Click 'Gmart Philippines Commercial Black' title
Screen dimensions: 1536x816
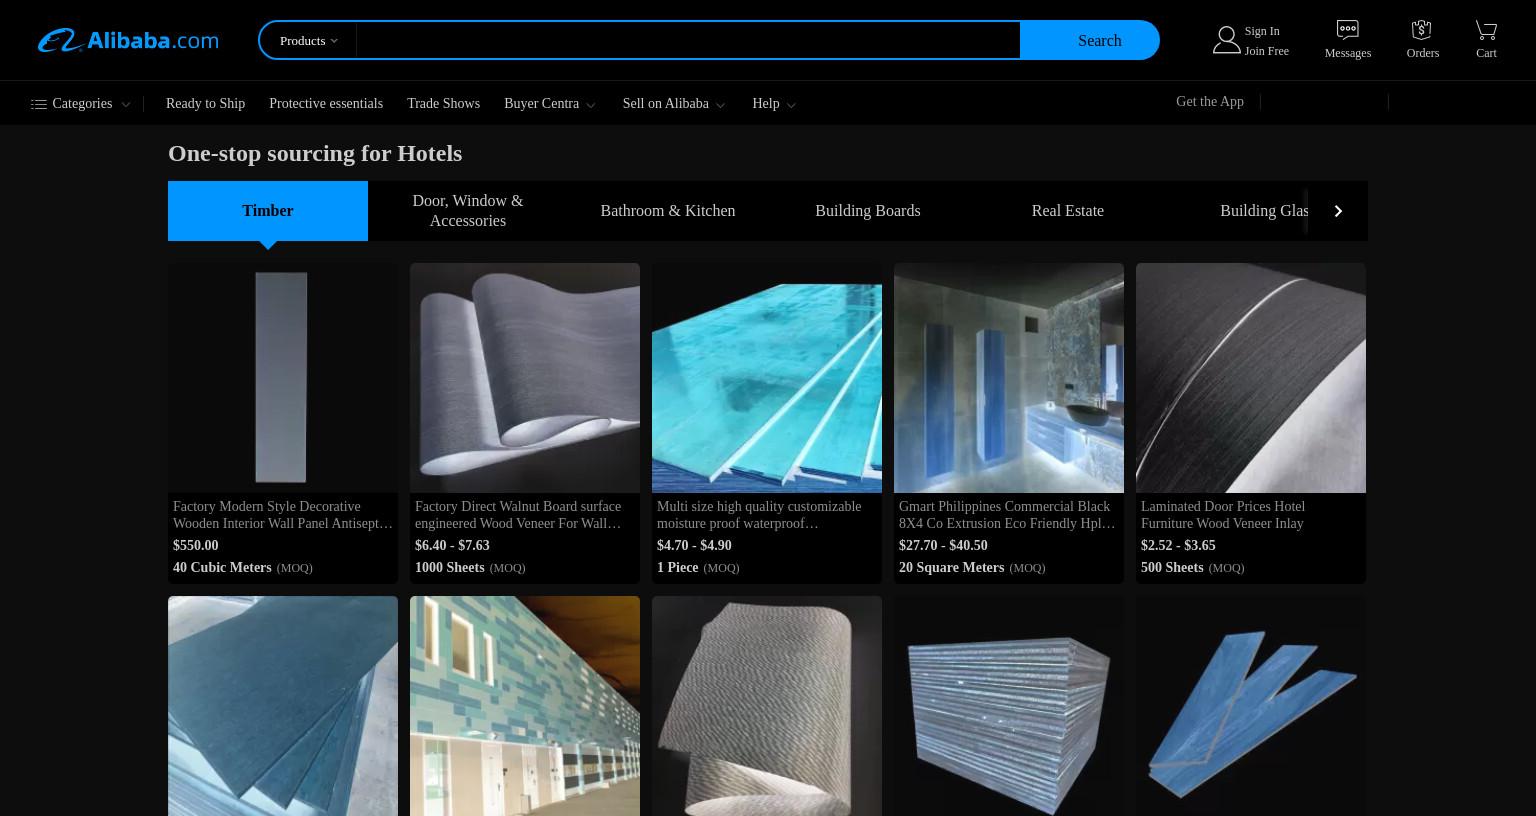(1007, 515)
